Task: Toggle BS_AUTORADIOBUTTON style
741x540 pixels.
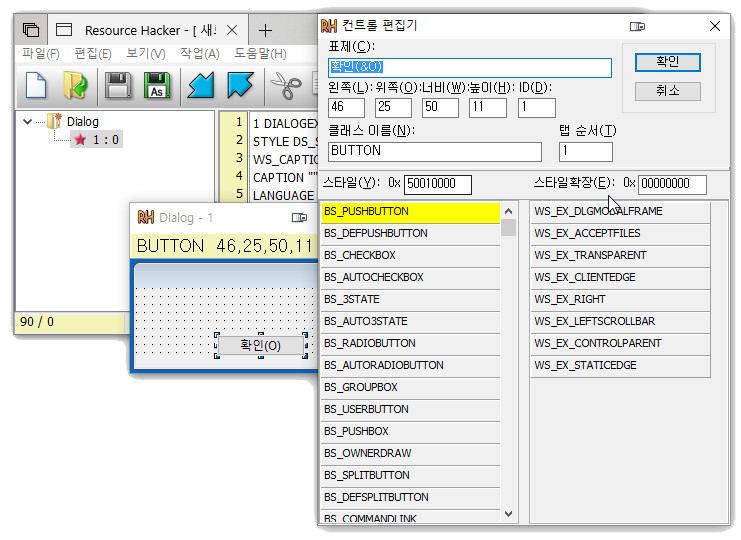Action: tap(410, 366)
